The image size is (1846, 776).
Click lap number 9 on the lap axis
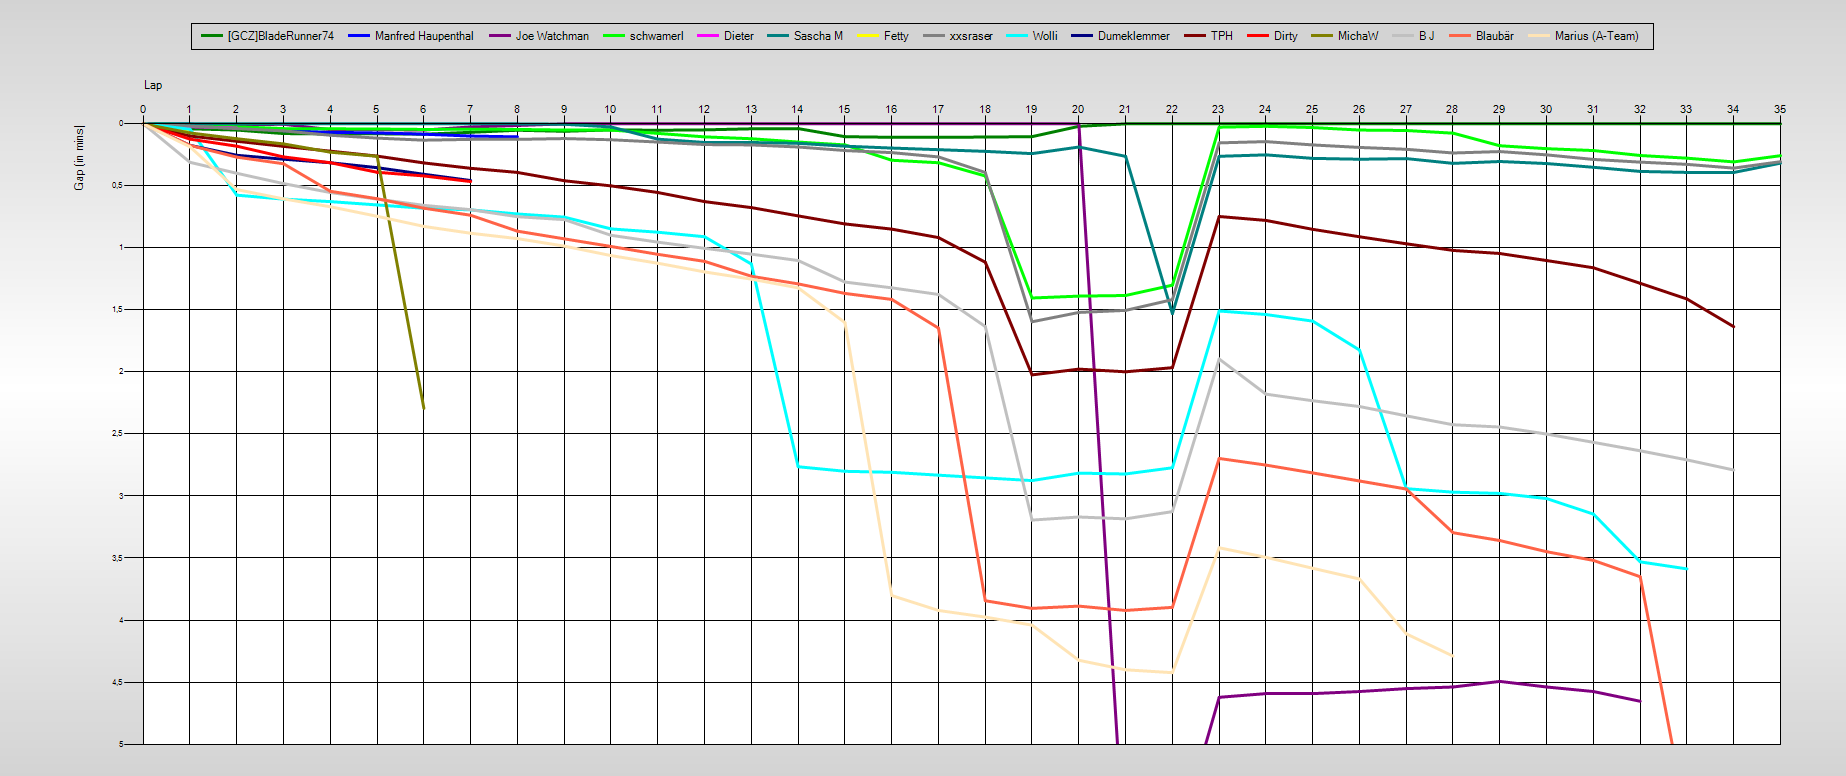click(564, 109)
